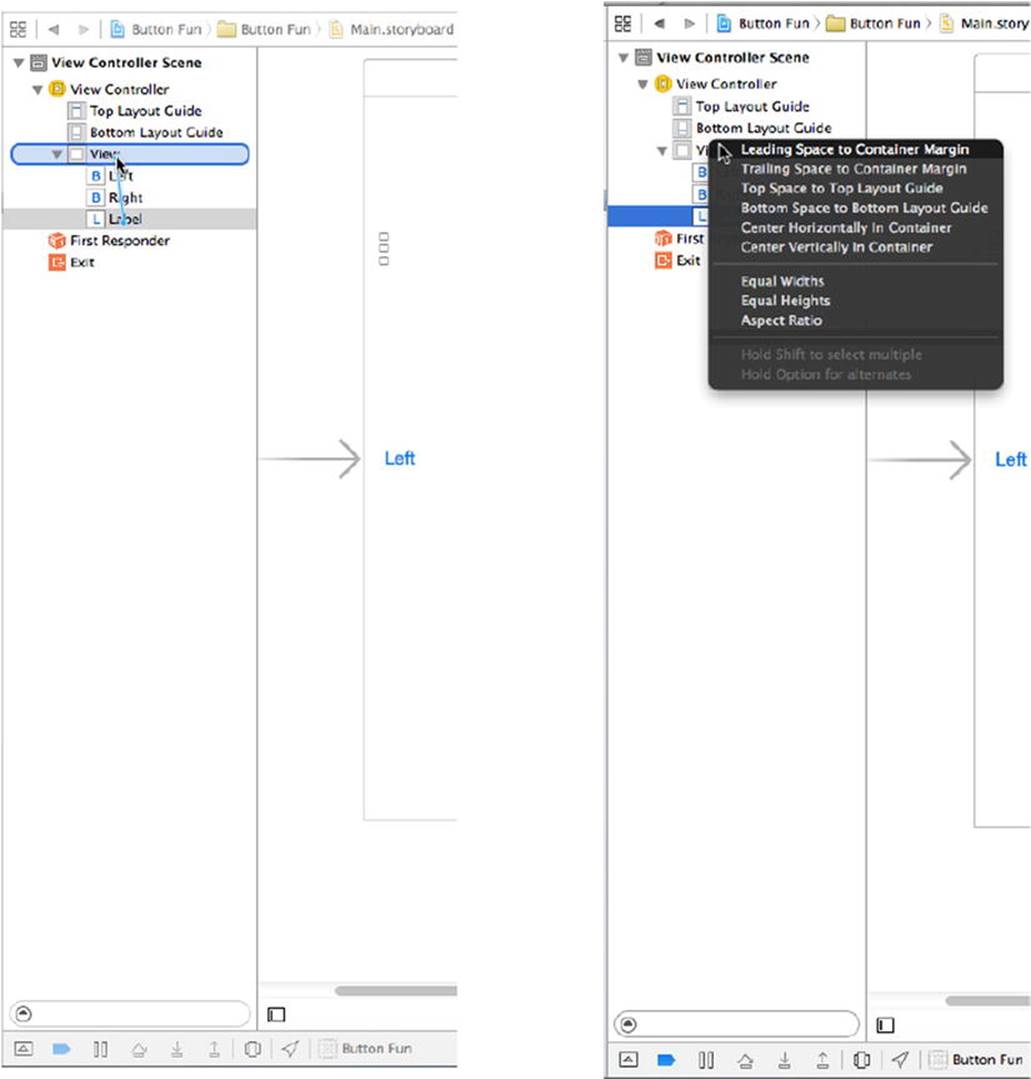Image resolution: width=1031 pixels, height=1079 pixels.
Task: Choose Top Space to Top Layout Guide
Action: [855, 188]
